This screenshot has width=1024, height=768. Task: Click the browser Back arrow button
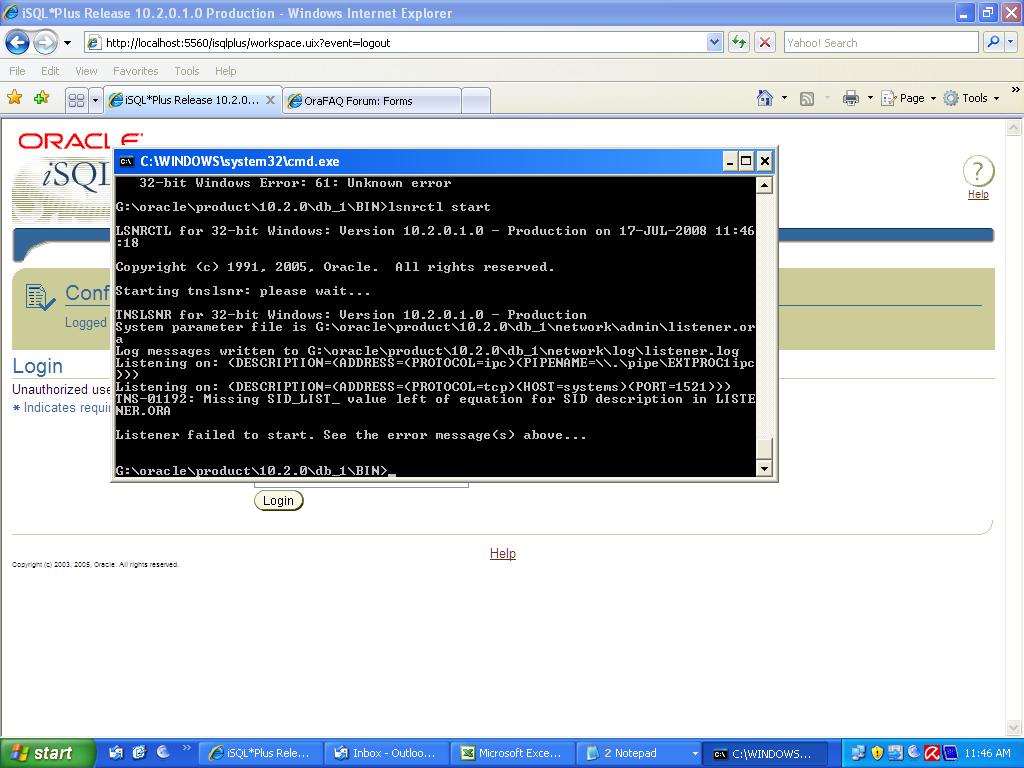(x=17, y=43)
